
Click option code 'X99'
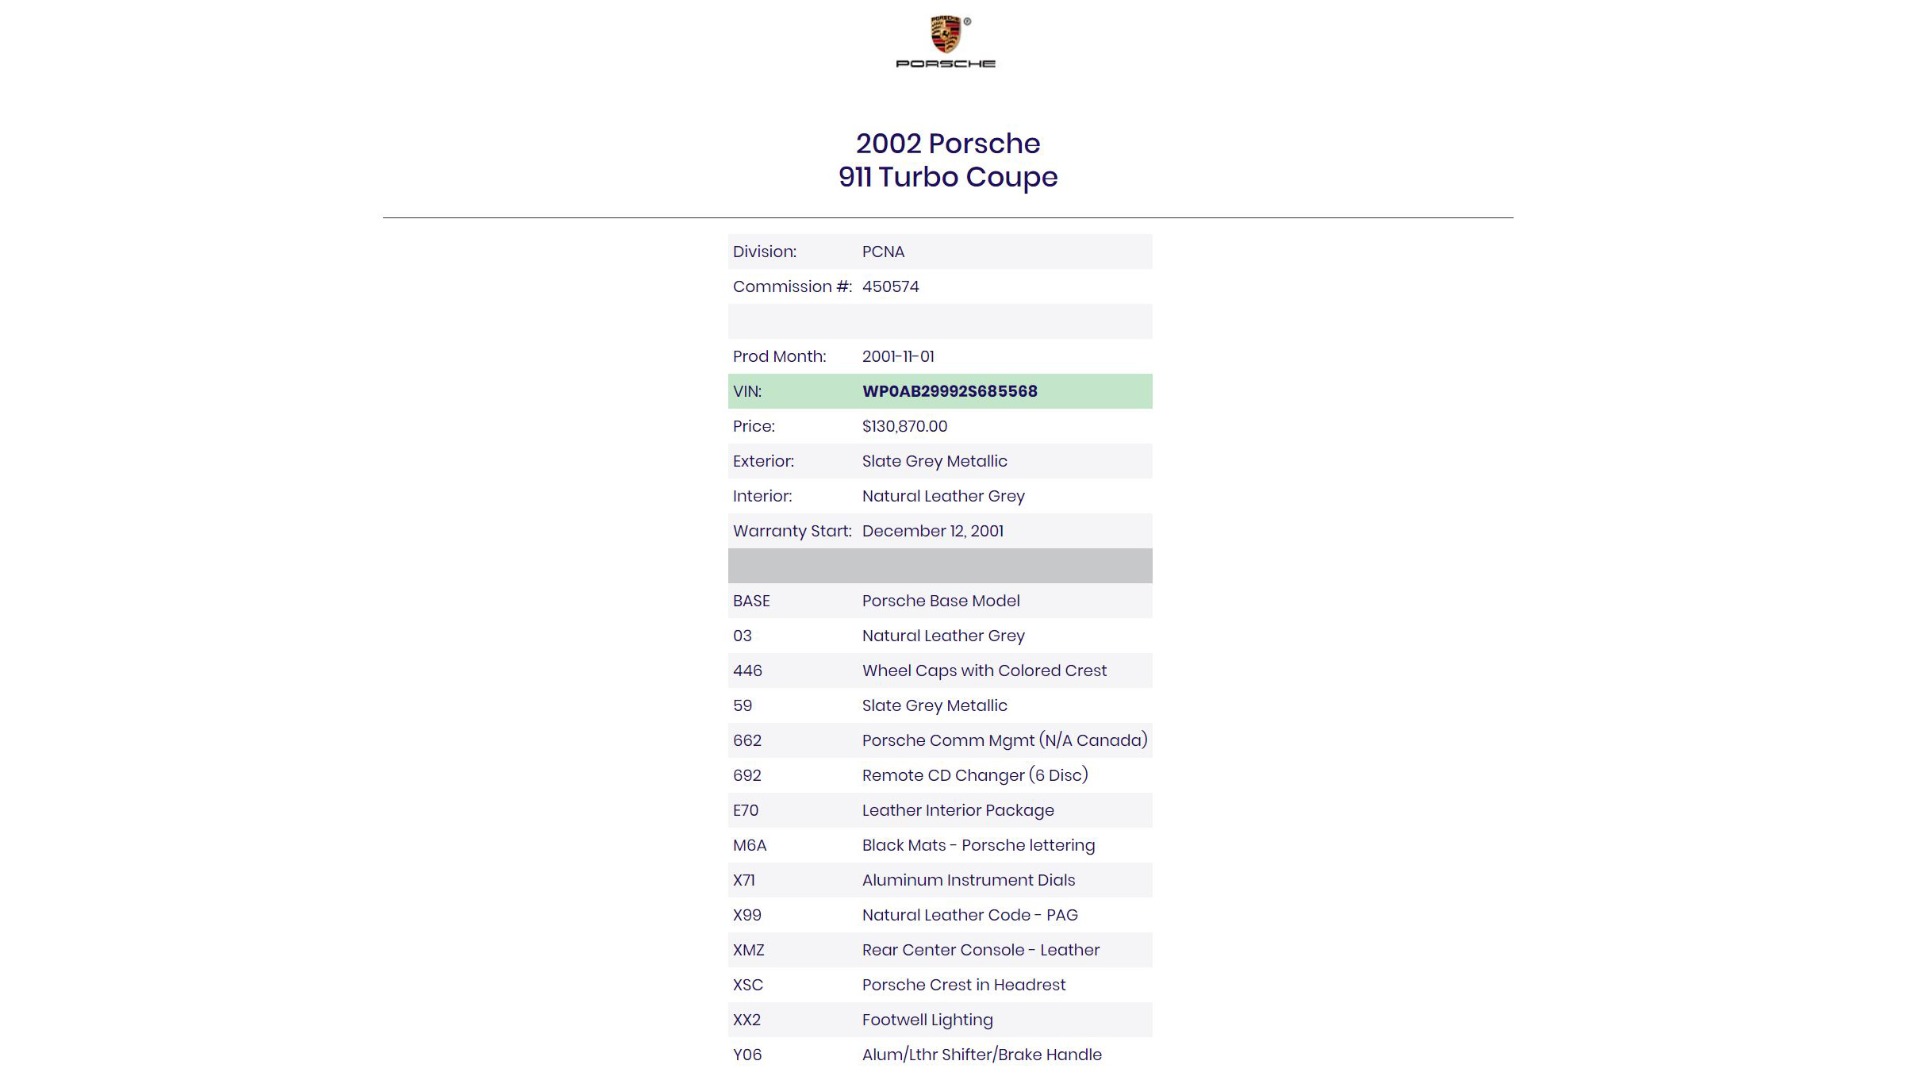(747, 916)
